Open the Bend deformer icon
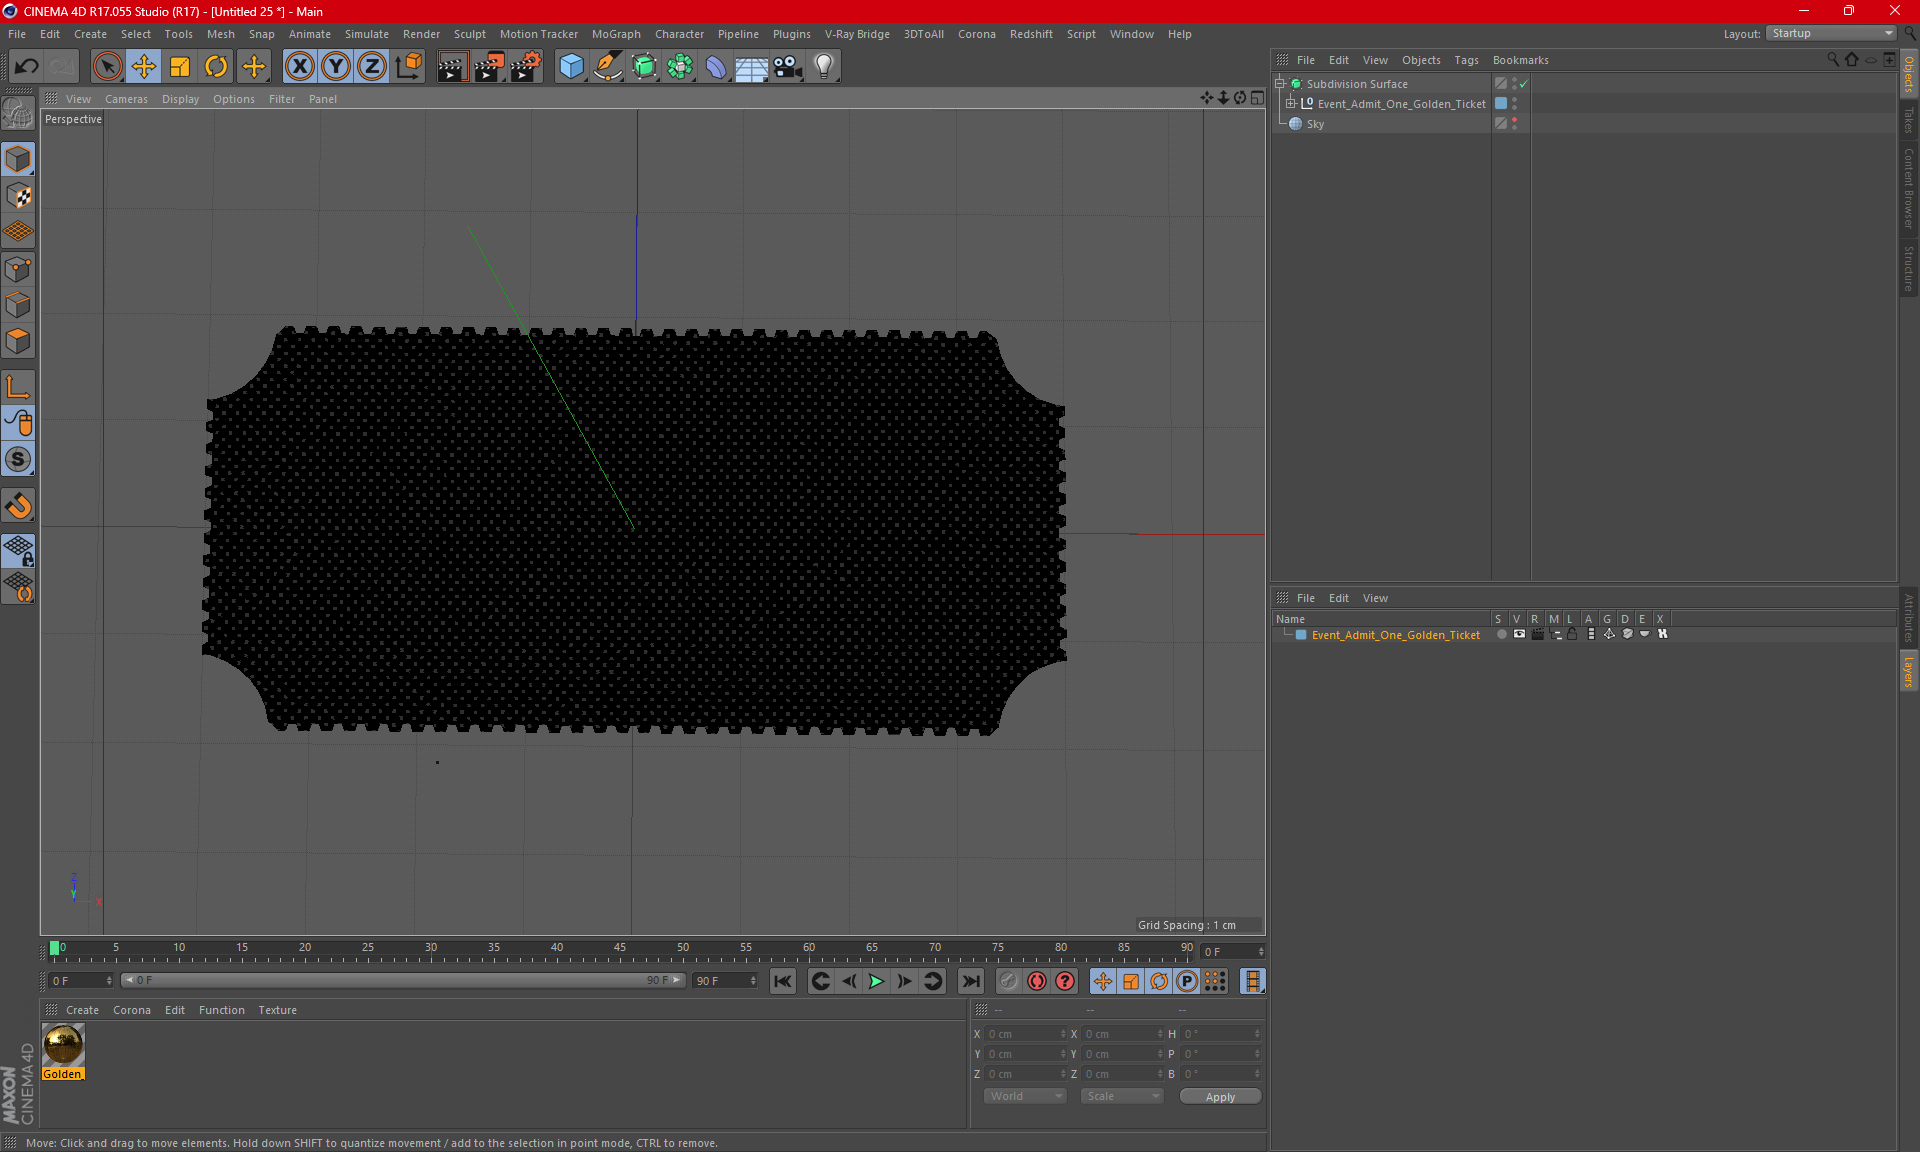 pos(716,67)
